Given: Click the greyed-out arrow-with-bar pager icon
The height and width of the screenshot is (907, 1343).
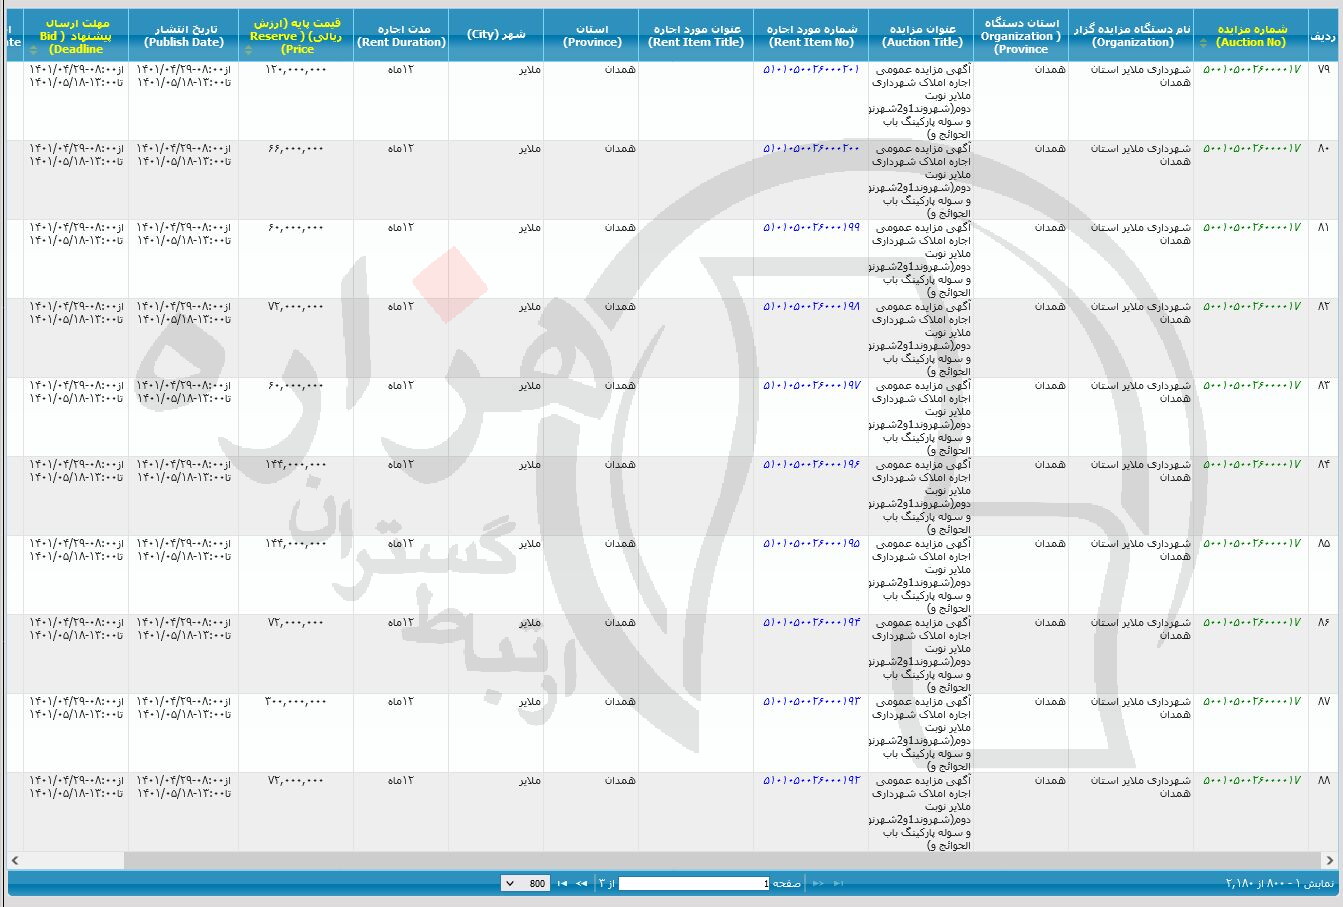Looking at the screenshot, I should point(838,883).
